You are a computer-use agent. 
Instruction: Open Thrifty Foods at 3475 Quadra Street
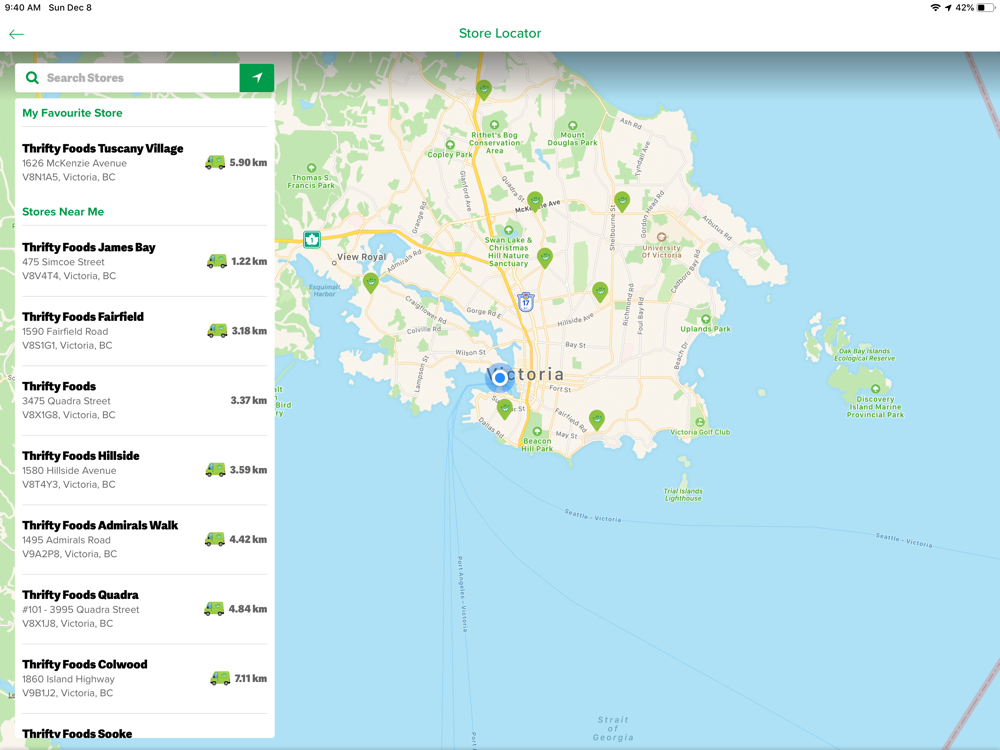[145, 400]
